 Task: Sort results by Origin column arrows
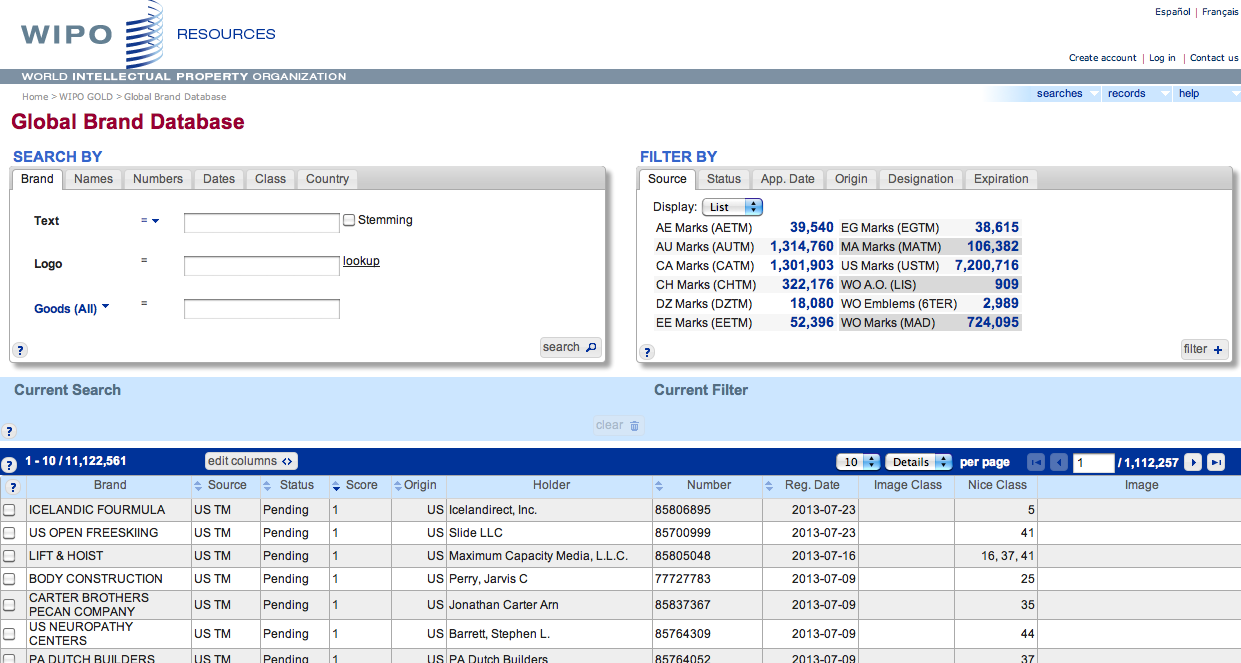(x=397, y=486)
